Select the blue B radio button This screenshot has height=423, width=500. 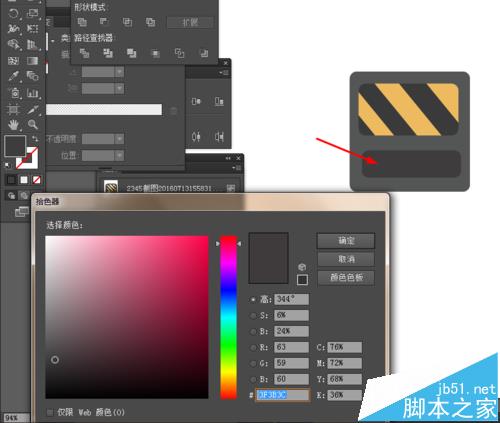point(253,379)
